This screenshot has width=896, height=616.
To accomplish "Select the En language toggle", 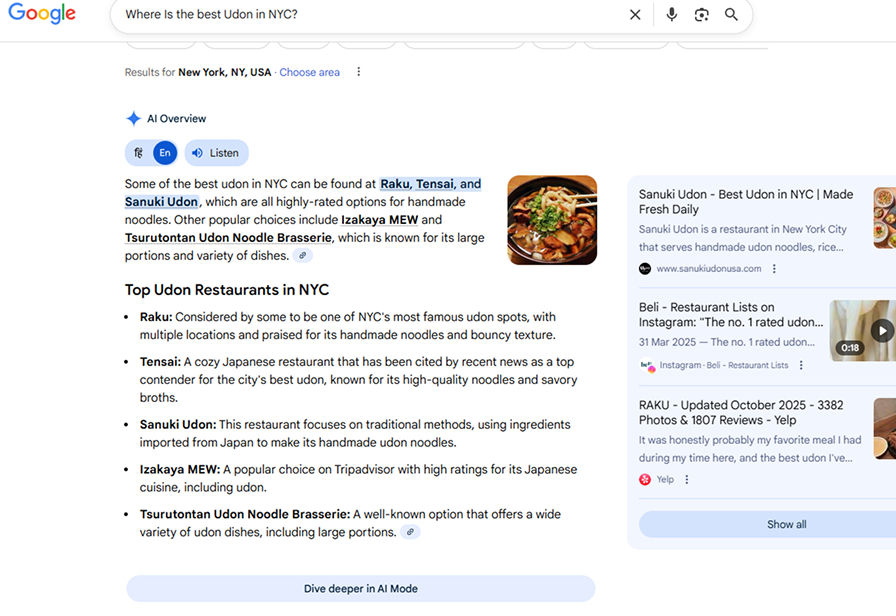I will coord(165,153).
